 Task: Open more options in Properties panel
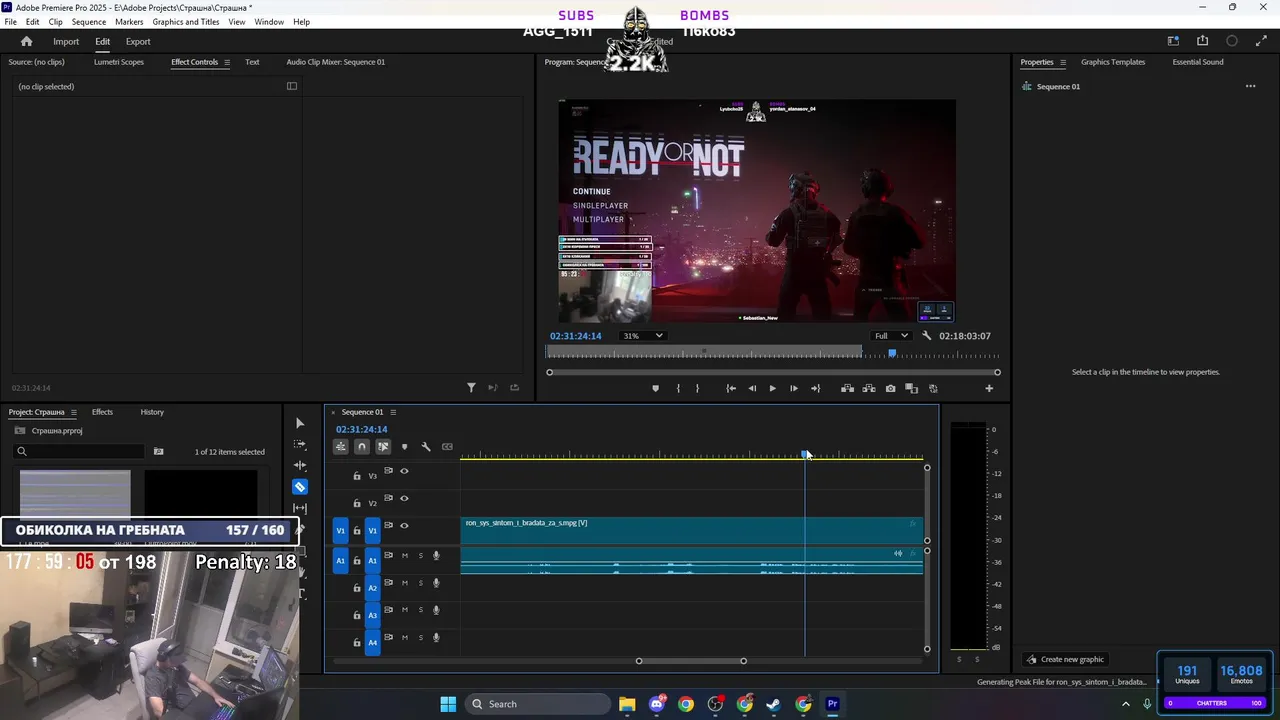[x=1250, y=86]
